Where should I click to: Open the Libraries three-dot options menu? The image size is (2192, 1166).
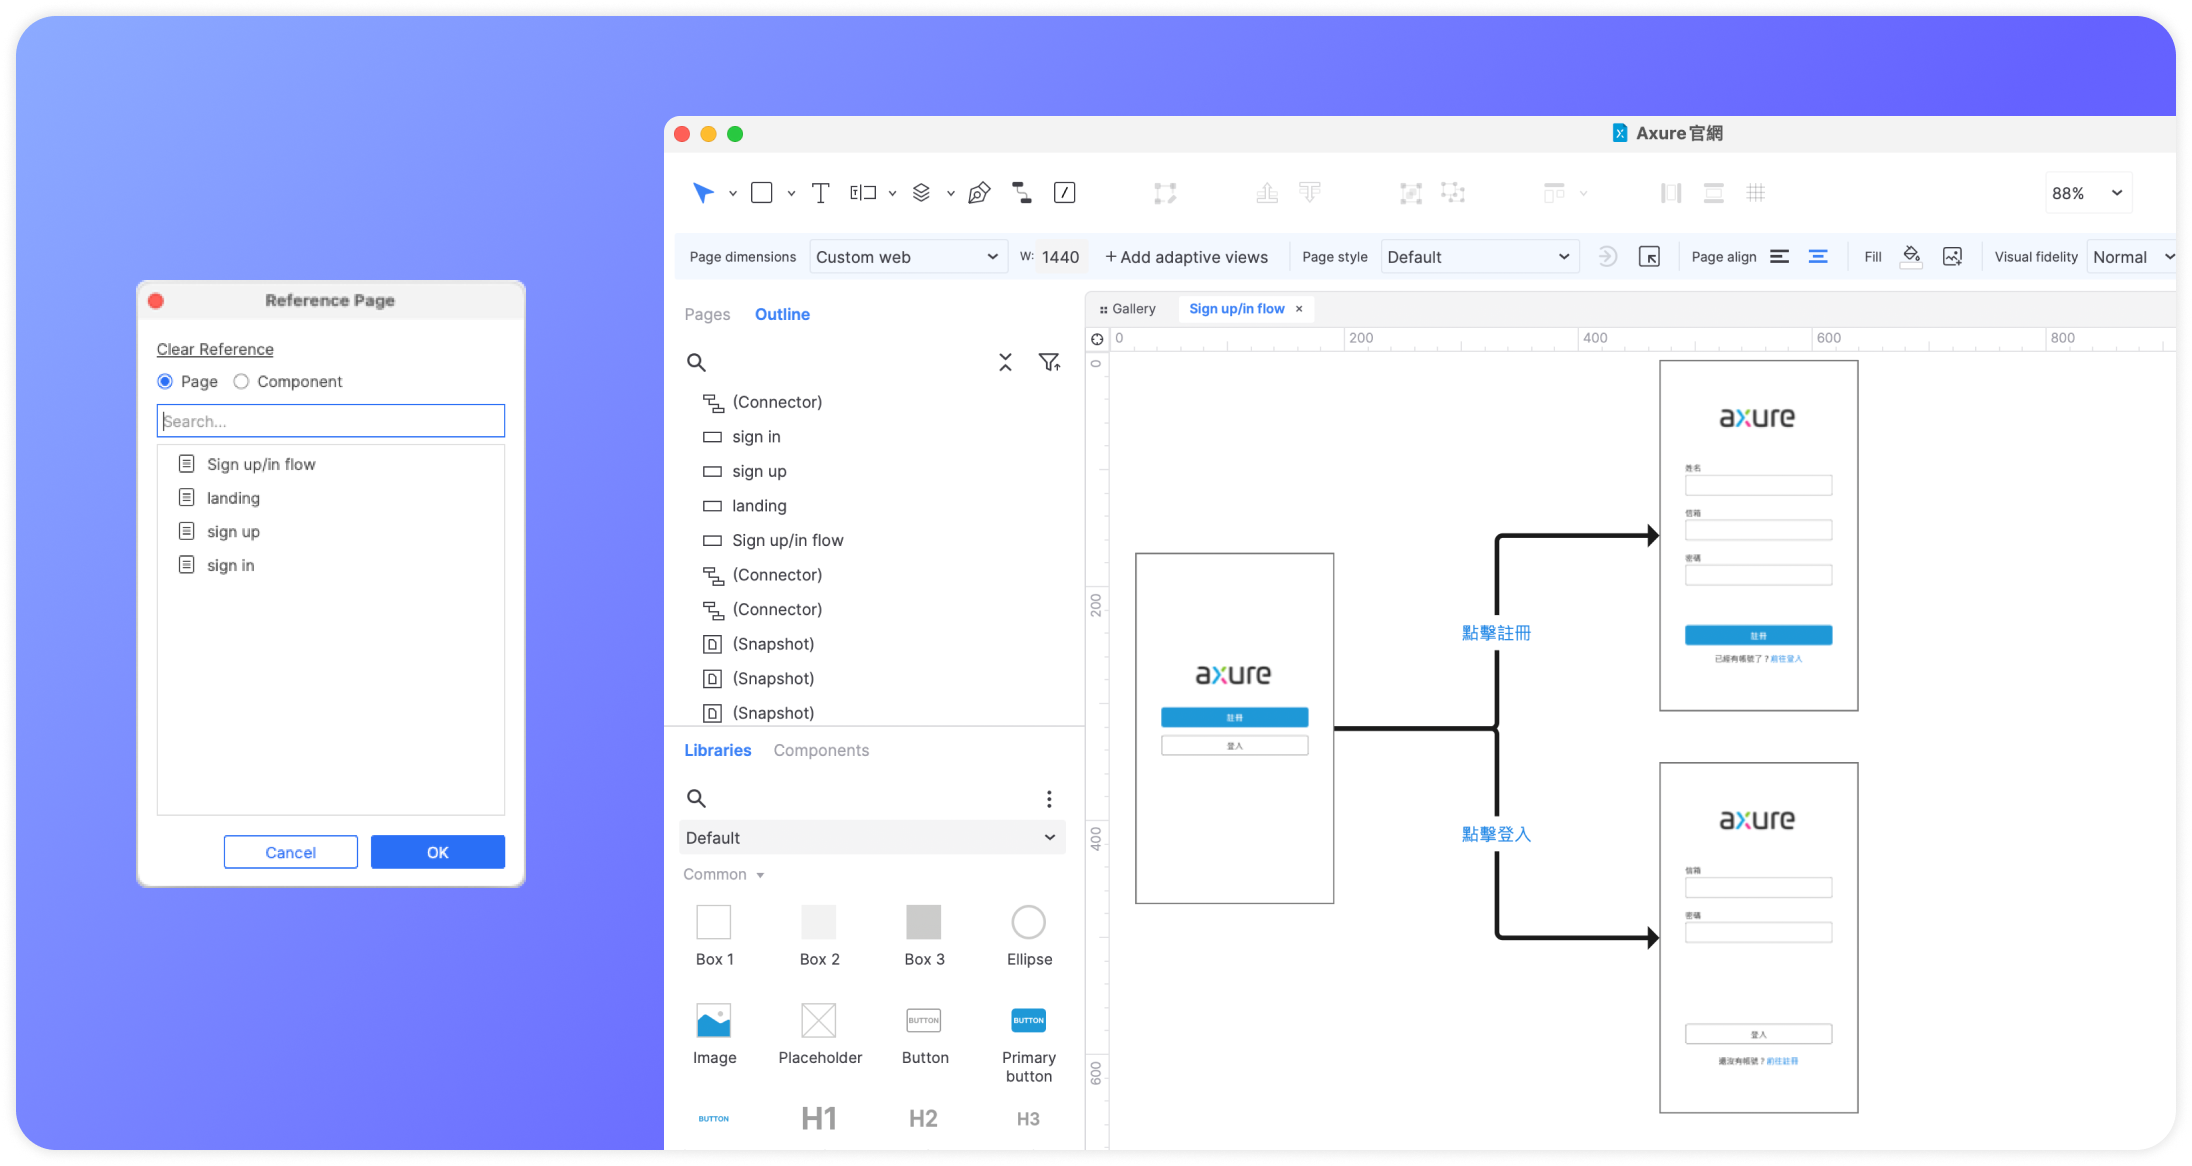pos(1049,798)
